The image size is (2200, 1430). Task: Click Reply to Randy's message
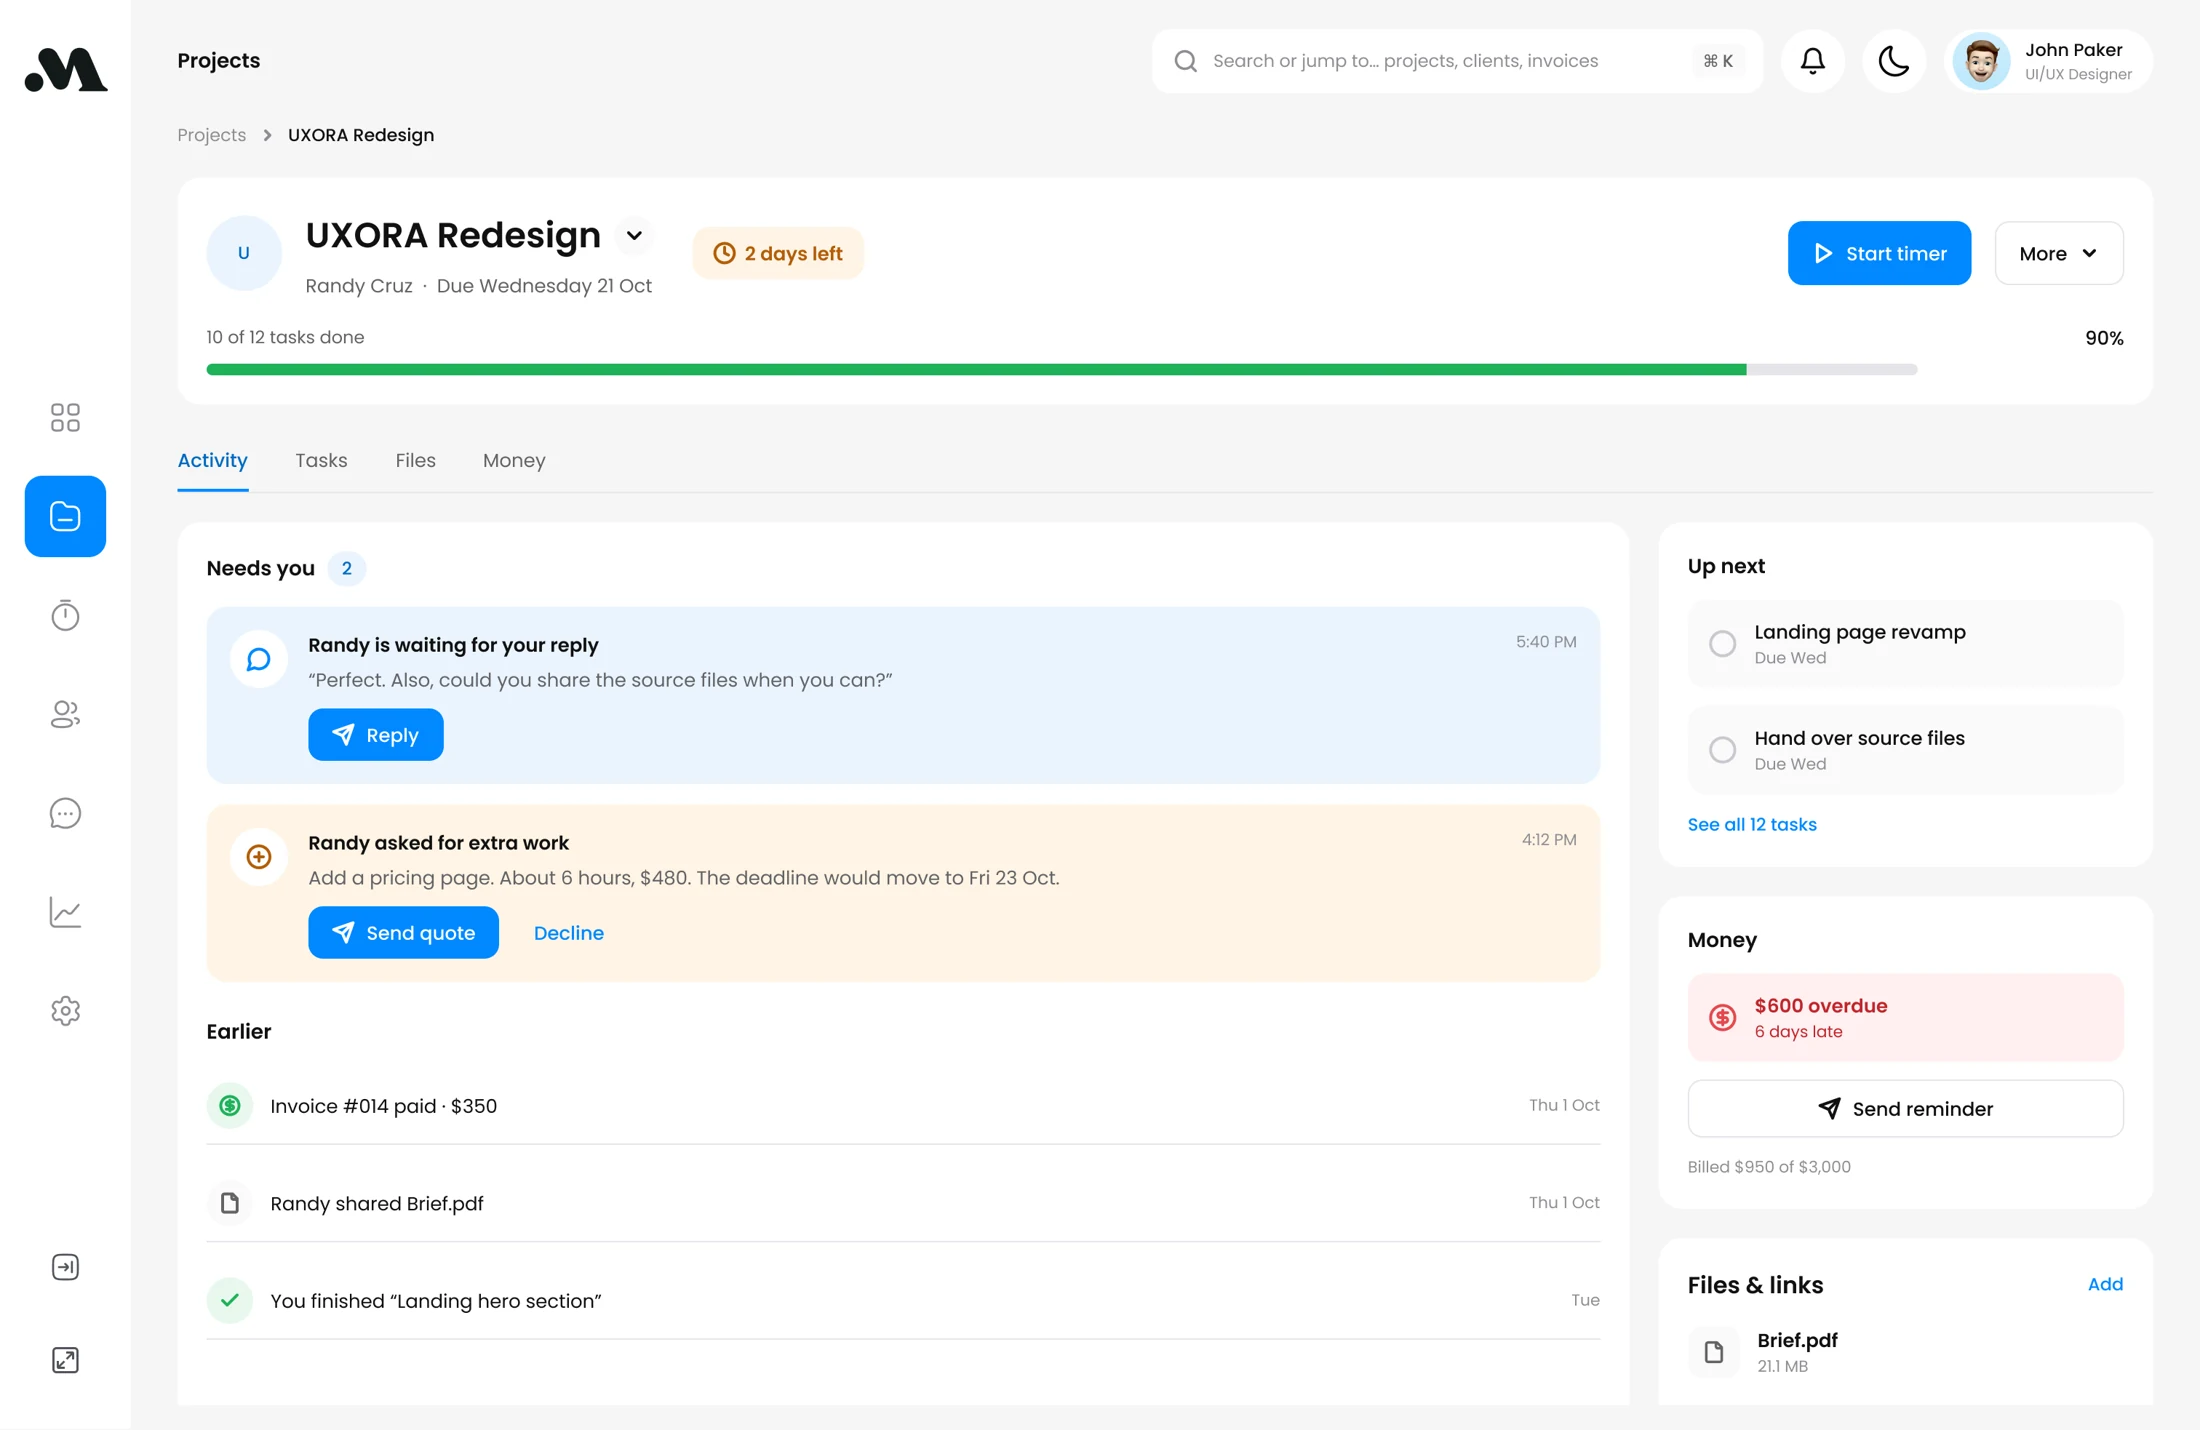click(x=375, y=735)
